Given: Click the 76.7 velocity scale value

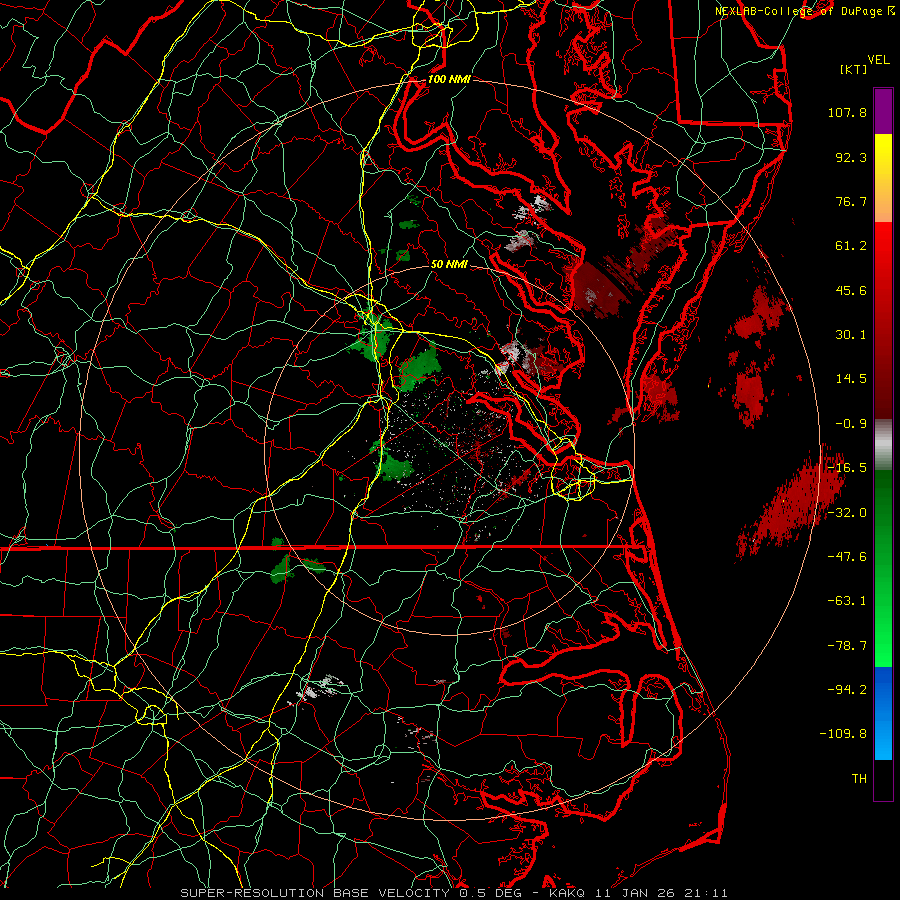Looking at the screenshot, I should pyautogui.click(x=851, y=201).
